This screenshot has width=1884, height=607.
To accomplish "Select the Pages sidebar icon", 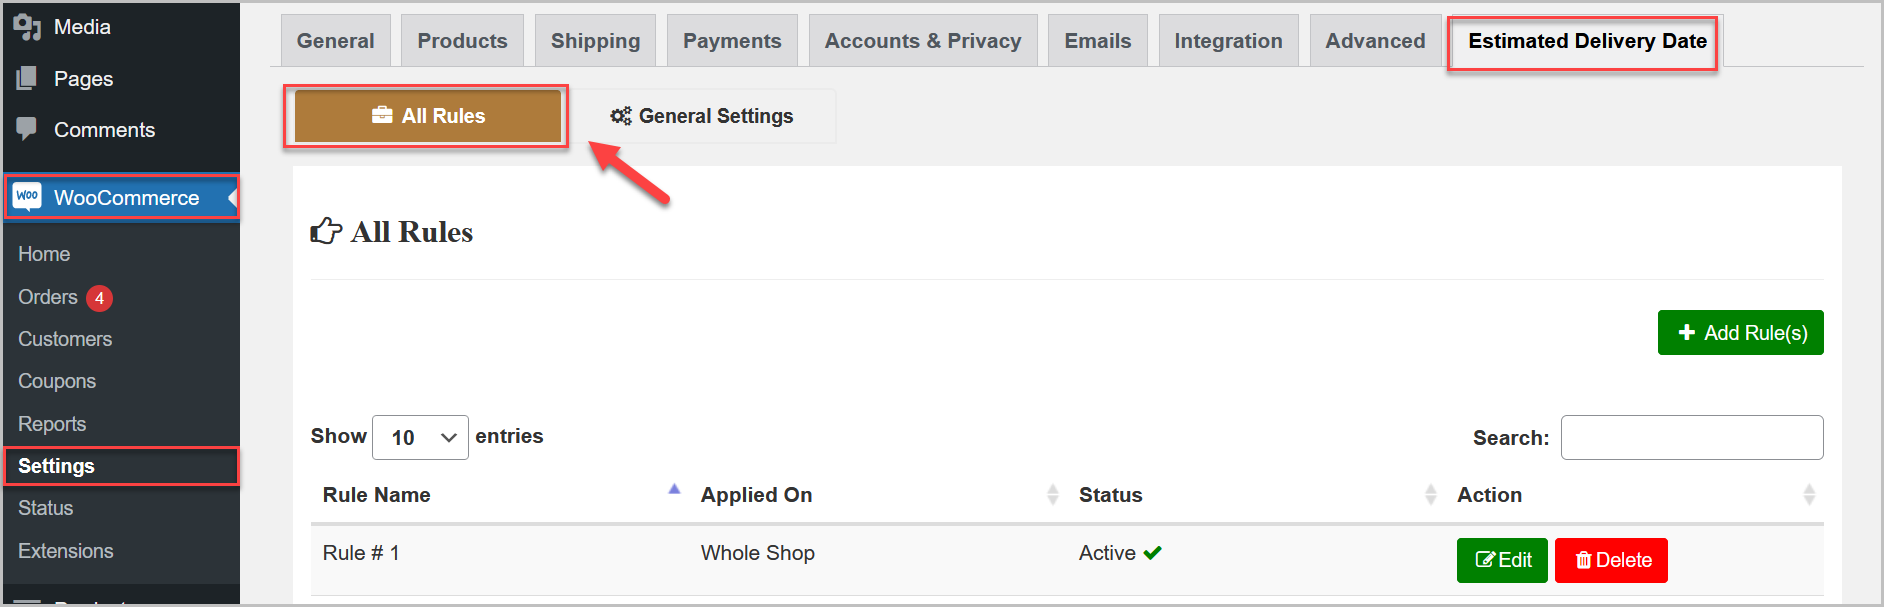I will (27, 78).
